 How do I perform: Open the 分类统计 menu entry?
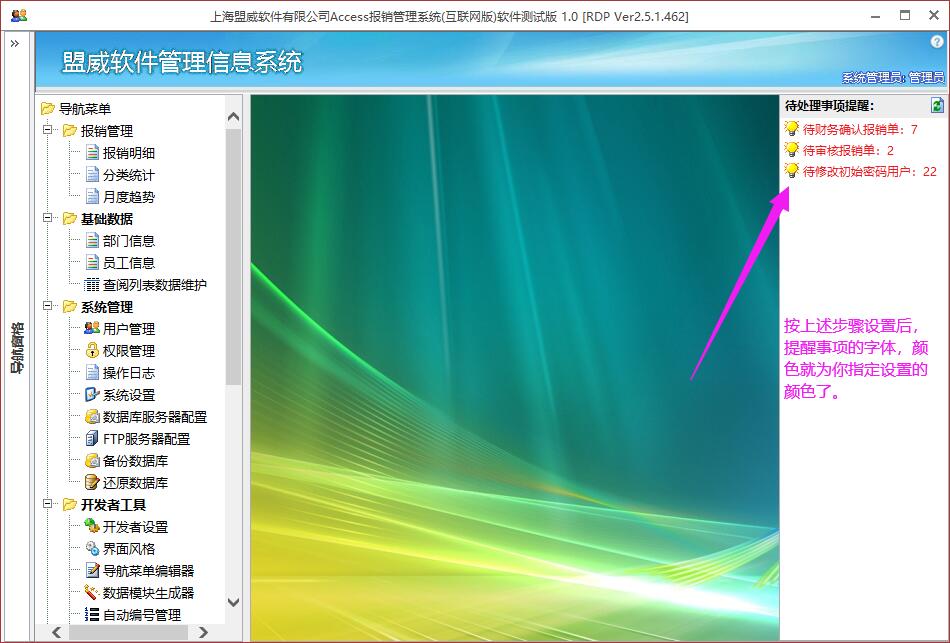tap(129, 175)
